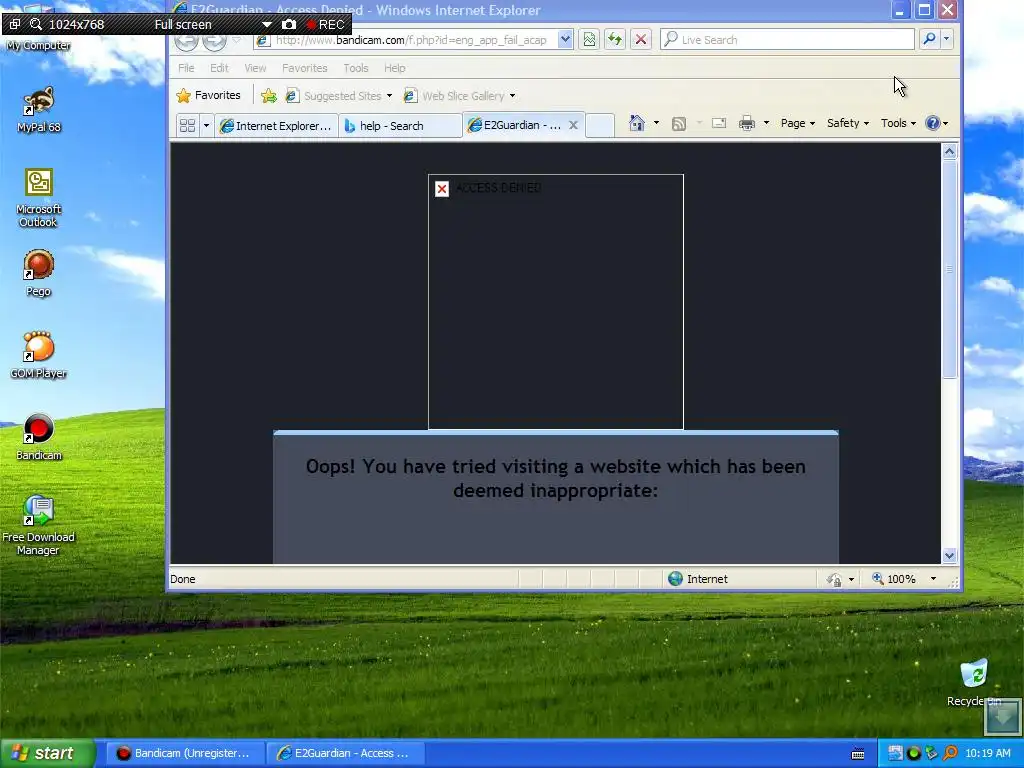The image size is (1024, 768).
Task: Open MyPal 68 desktop shortcut
Action: pyautogui.click(x=39, y=110)
